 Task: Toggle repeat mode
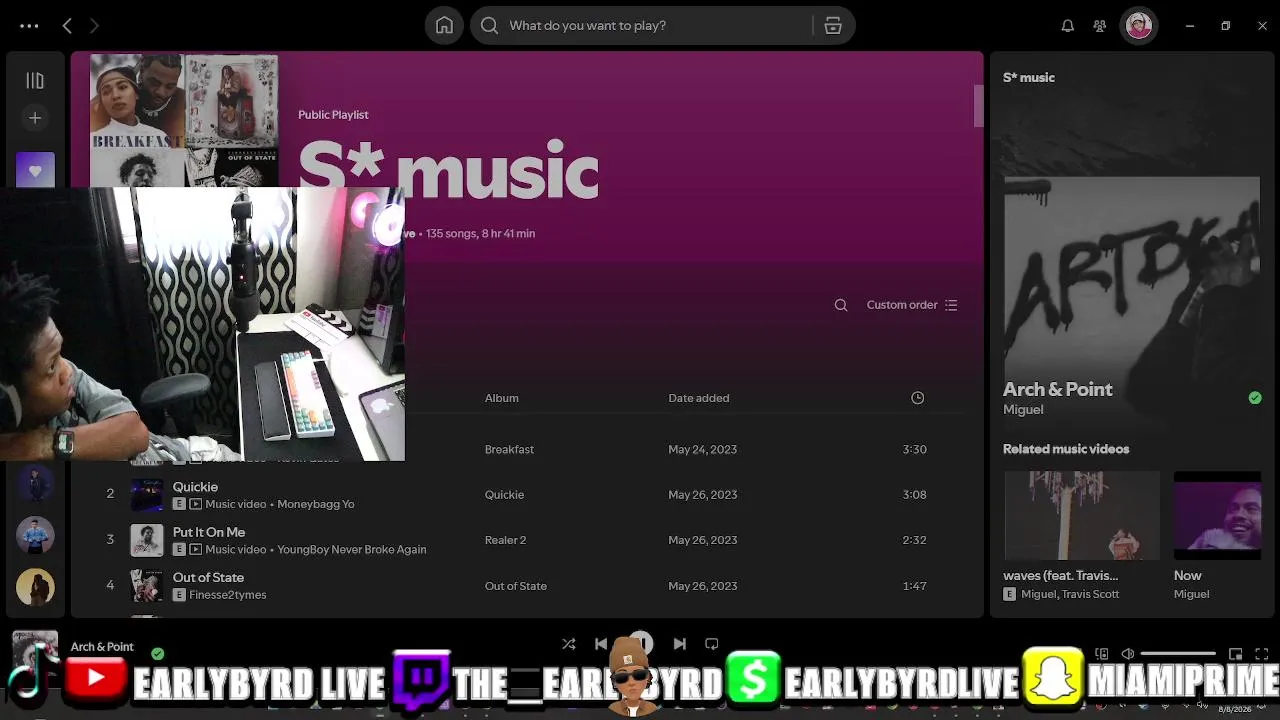click(712, 644)
